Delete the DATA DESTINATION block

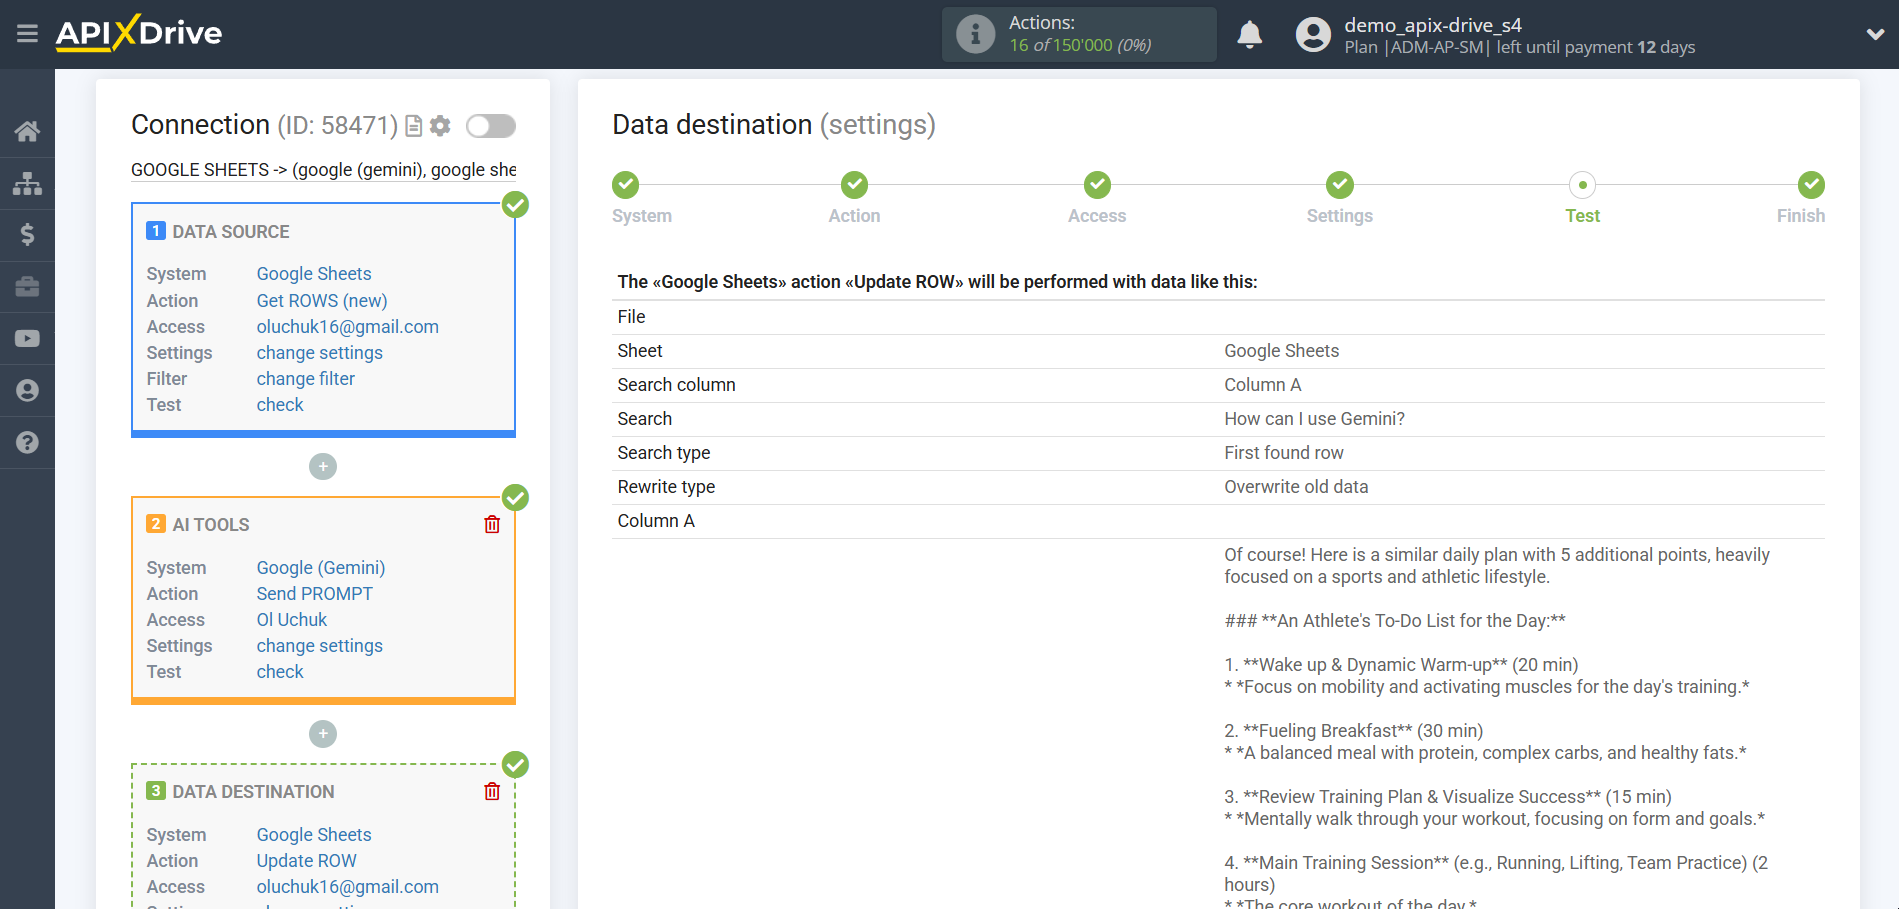(x=492, y=792)
